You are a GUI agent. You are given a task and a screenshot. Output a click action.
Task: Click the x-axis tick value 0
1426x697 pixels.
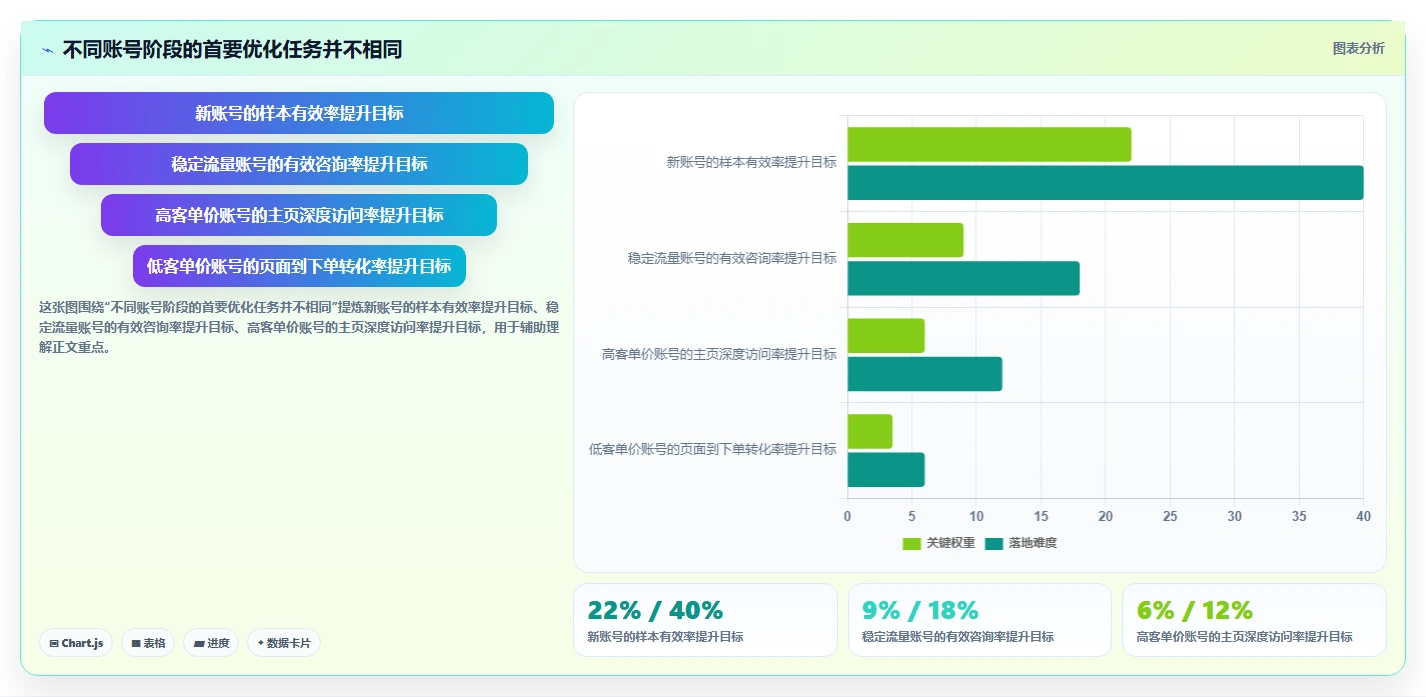pyautogui.click(x=848, y=516)
